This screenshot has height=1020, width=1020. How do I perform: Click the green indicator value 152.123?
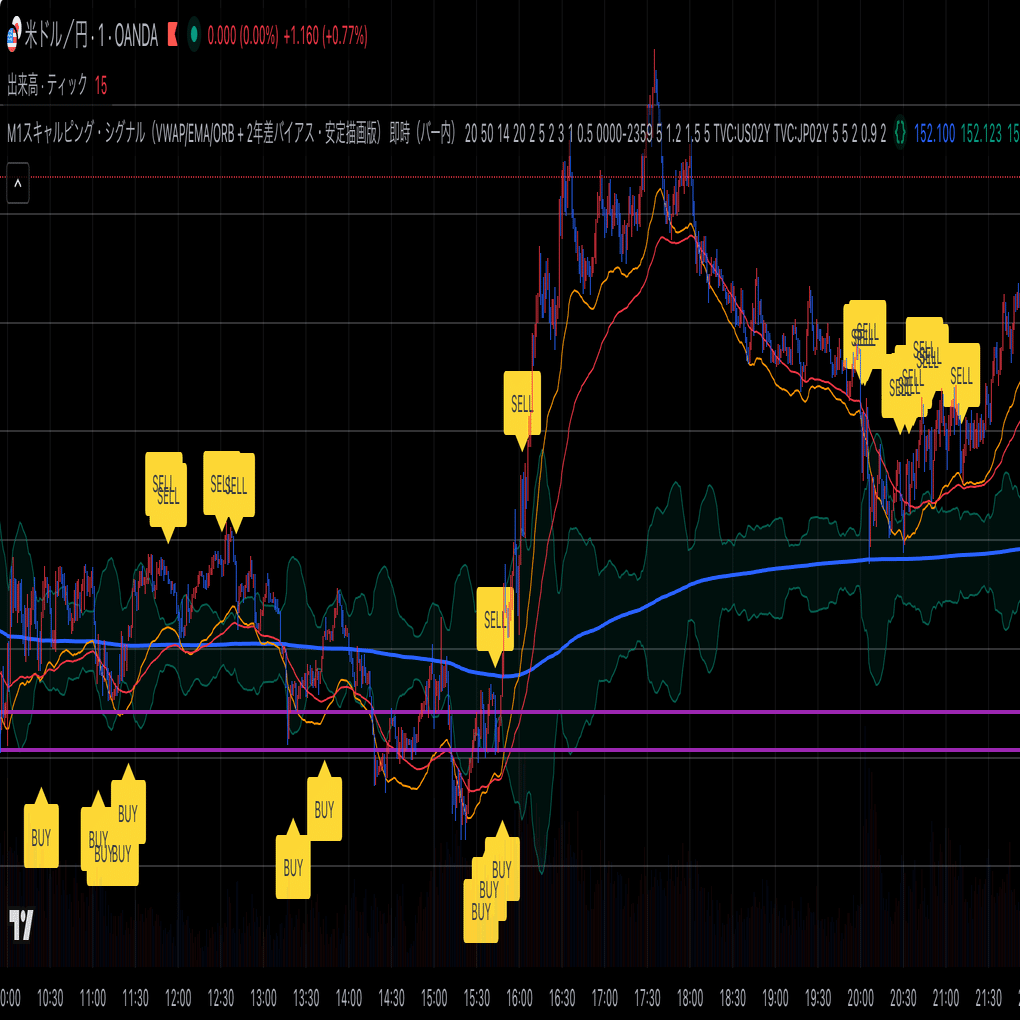pyautogui.click(x=981, y=133)
